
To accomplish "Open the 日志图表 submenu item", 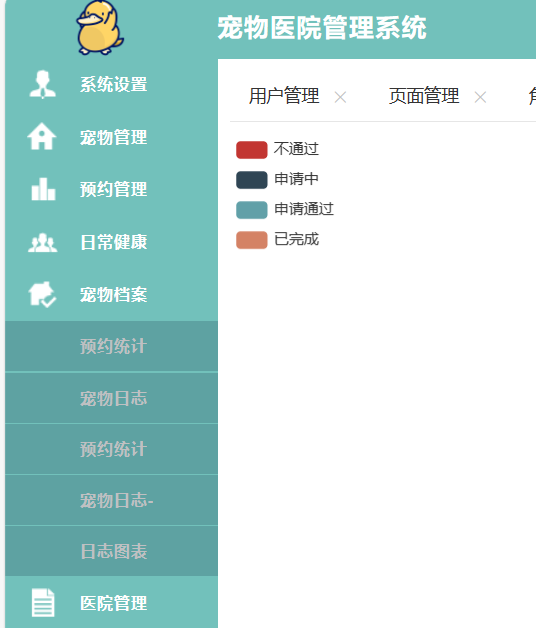I will (x=111, y=551).
